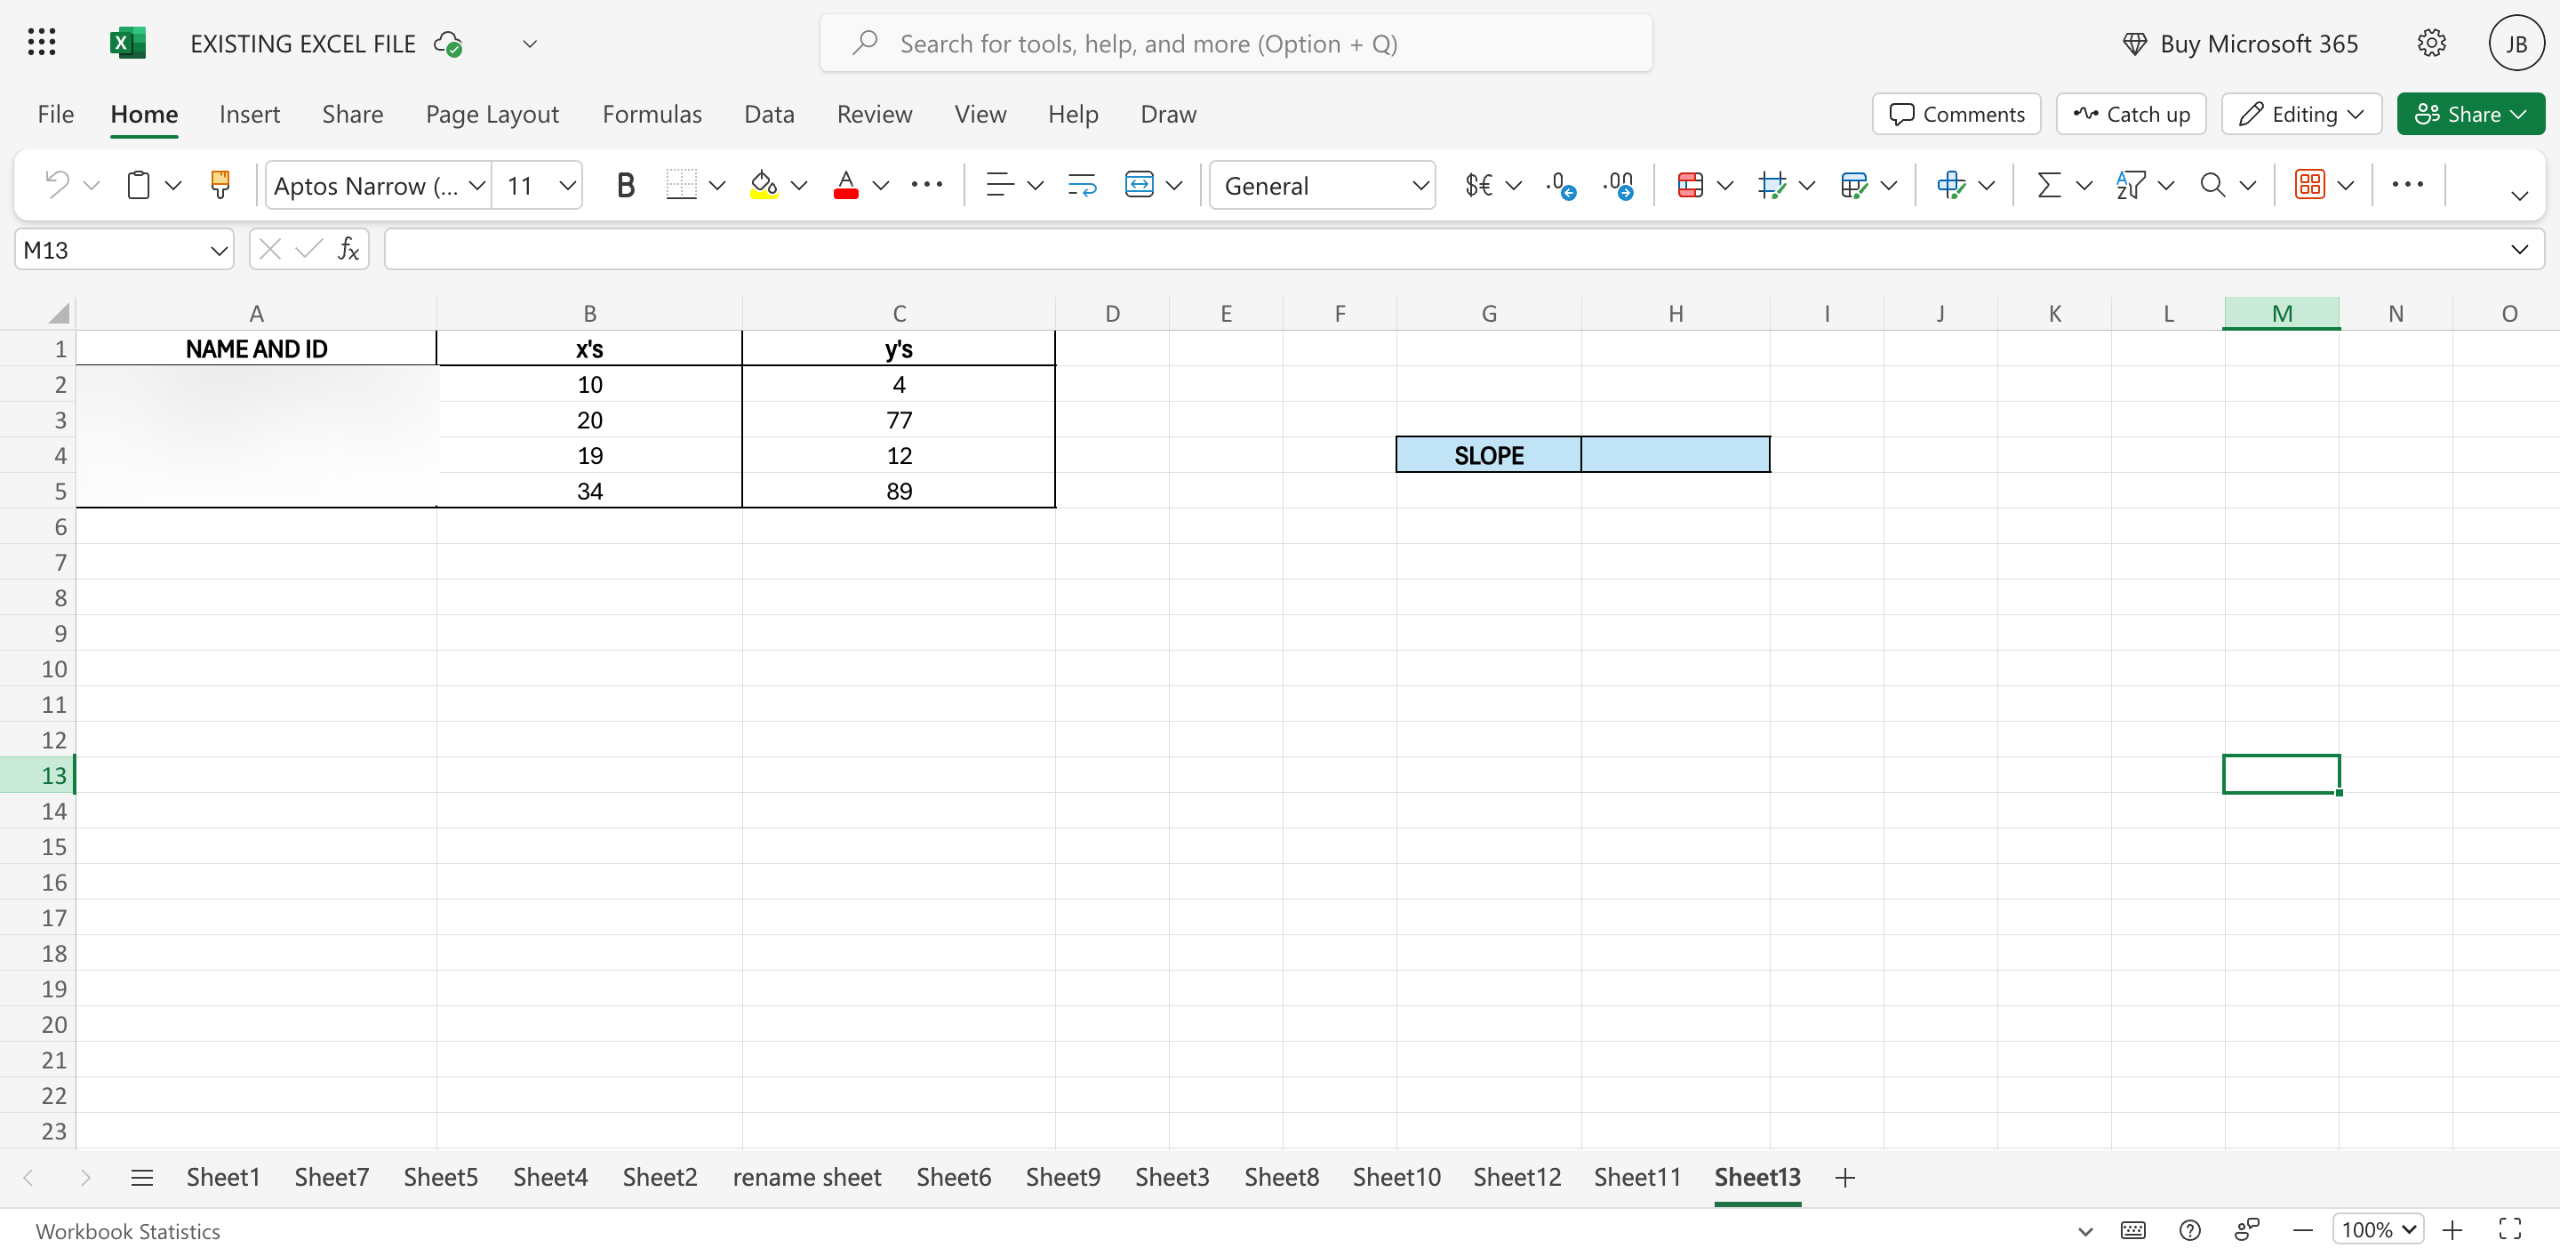Open the Name Box dropdown arrow

[219, 250]
